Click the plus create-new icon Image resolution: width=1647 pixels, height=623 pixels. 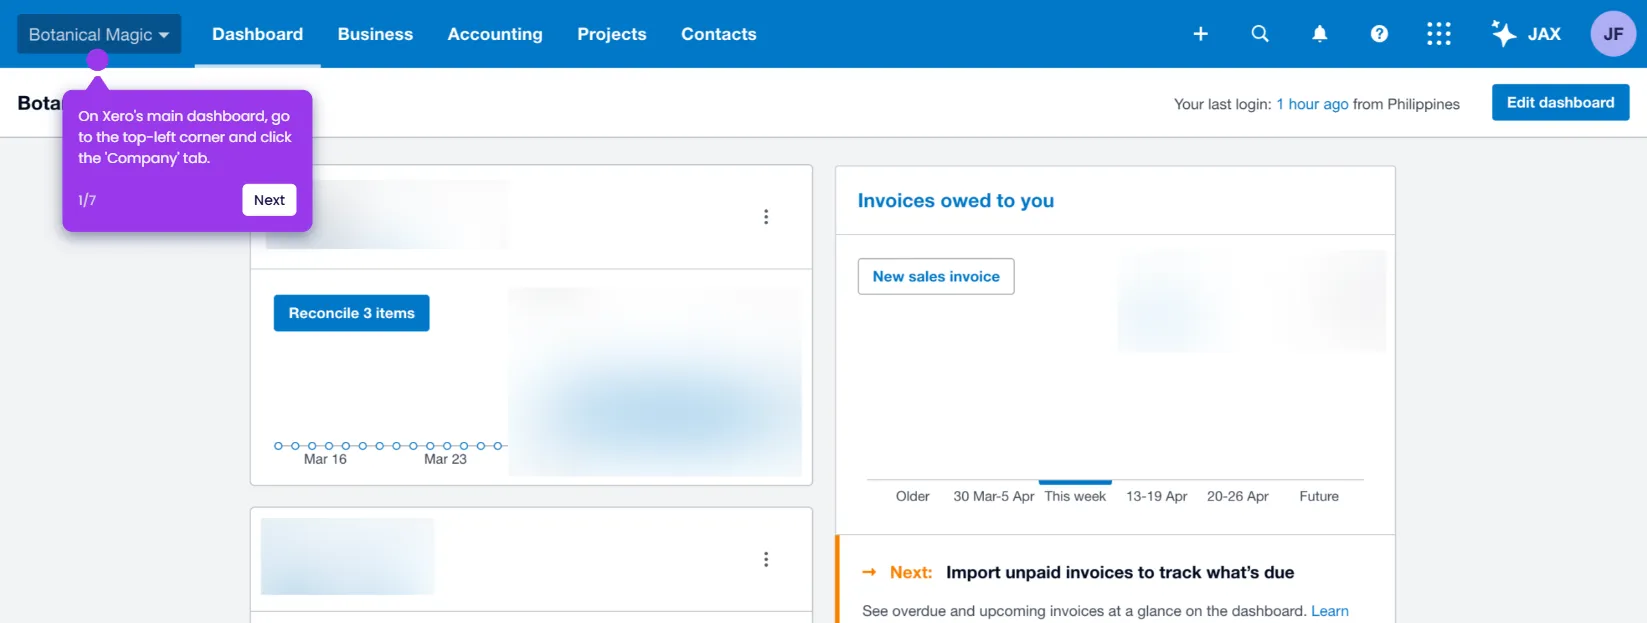(x=1201, y=34)
